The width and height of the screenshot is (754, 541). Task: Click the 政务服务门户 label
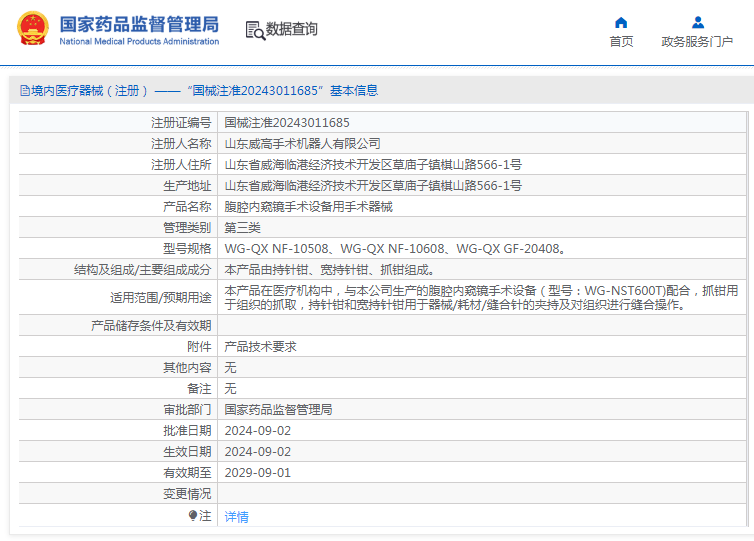coord(697,42)
